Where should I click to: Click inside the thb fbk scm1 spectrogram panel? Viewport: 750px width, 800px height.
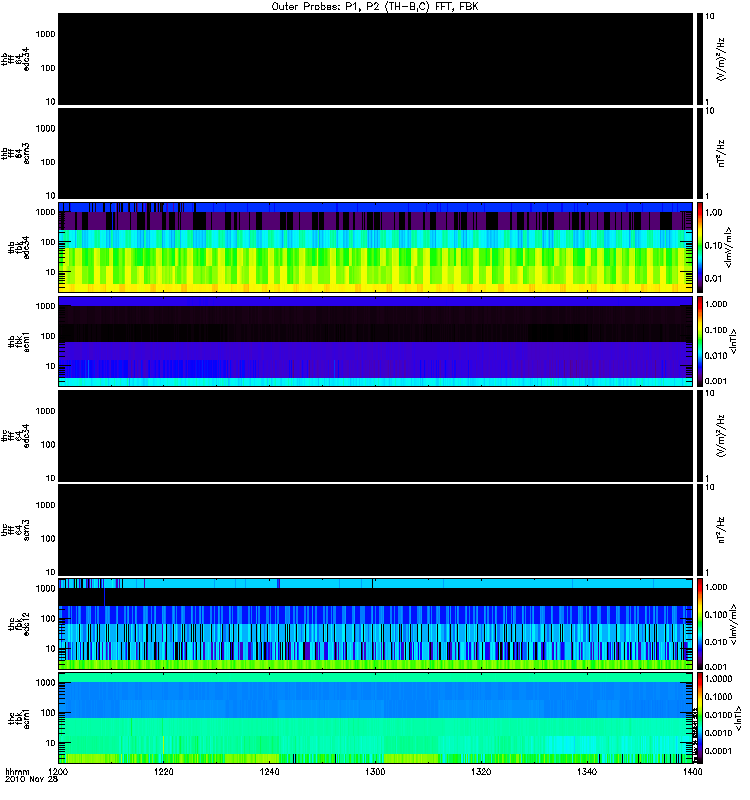point(375,341)
